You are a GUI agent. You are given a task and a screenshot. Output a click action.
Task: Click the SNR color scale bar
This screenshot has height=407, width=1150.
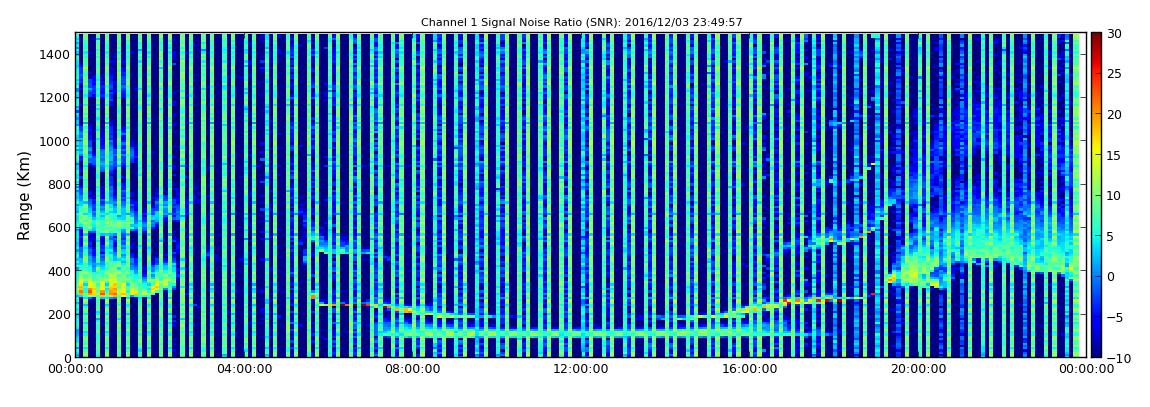pyautogui.click(x=1096, y=195)
